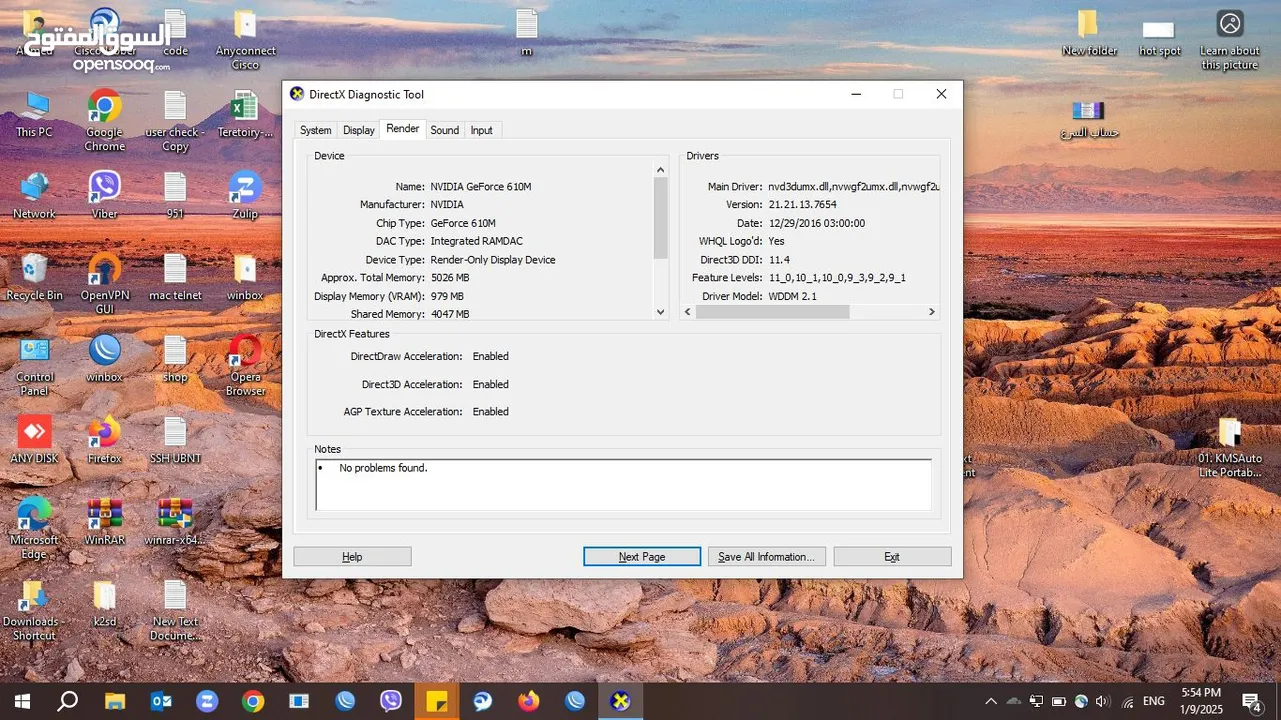Open the Windows Start menu

click(21, 701)
